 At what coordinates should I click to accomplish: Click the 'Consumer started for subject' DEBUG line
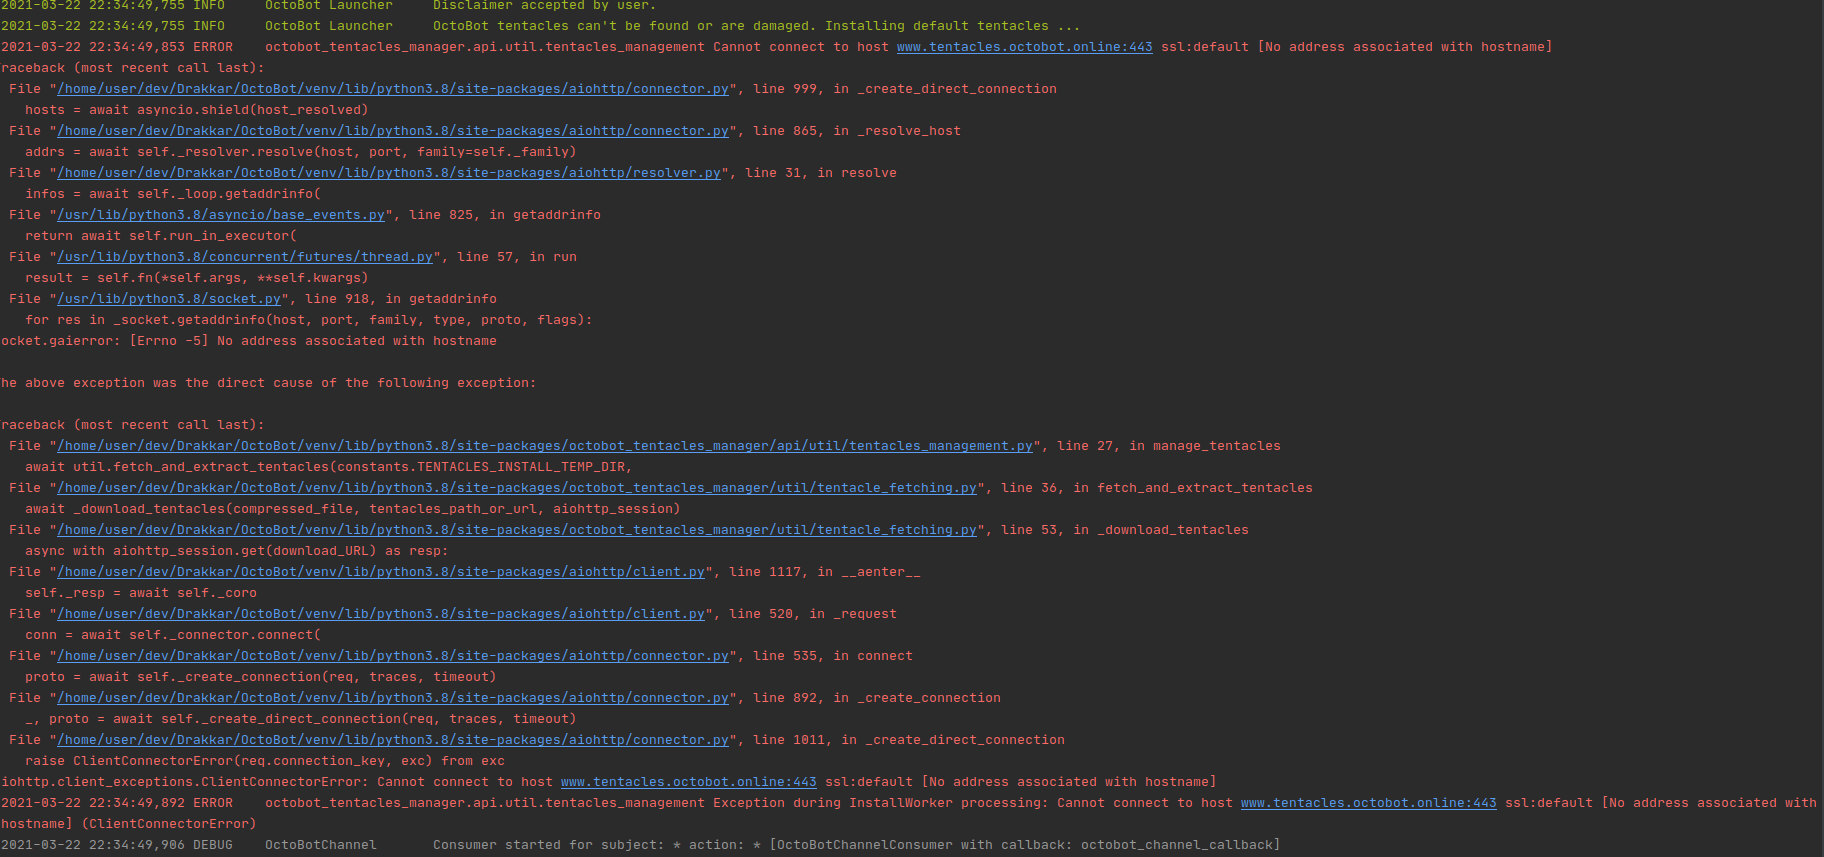coord(640,845)
